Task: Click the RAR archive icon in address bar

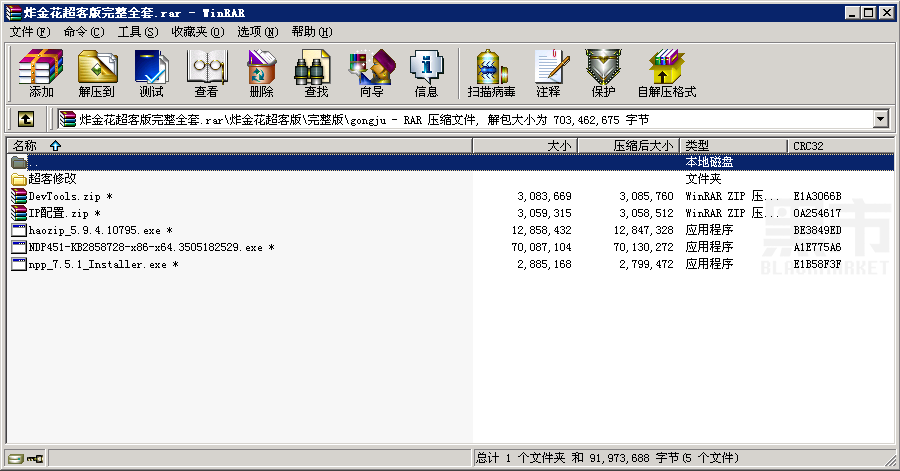Action: (x=67, y=119)
